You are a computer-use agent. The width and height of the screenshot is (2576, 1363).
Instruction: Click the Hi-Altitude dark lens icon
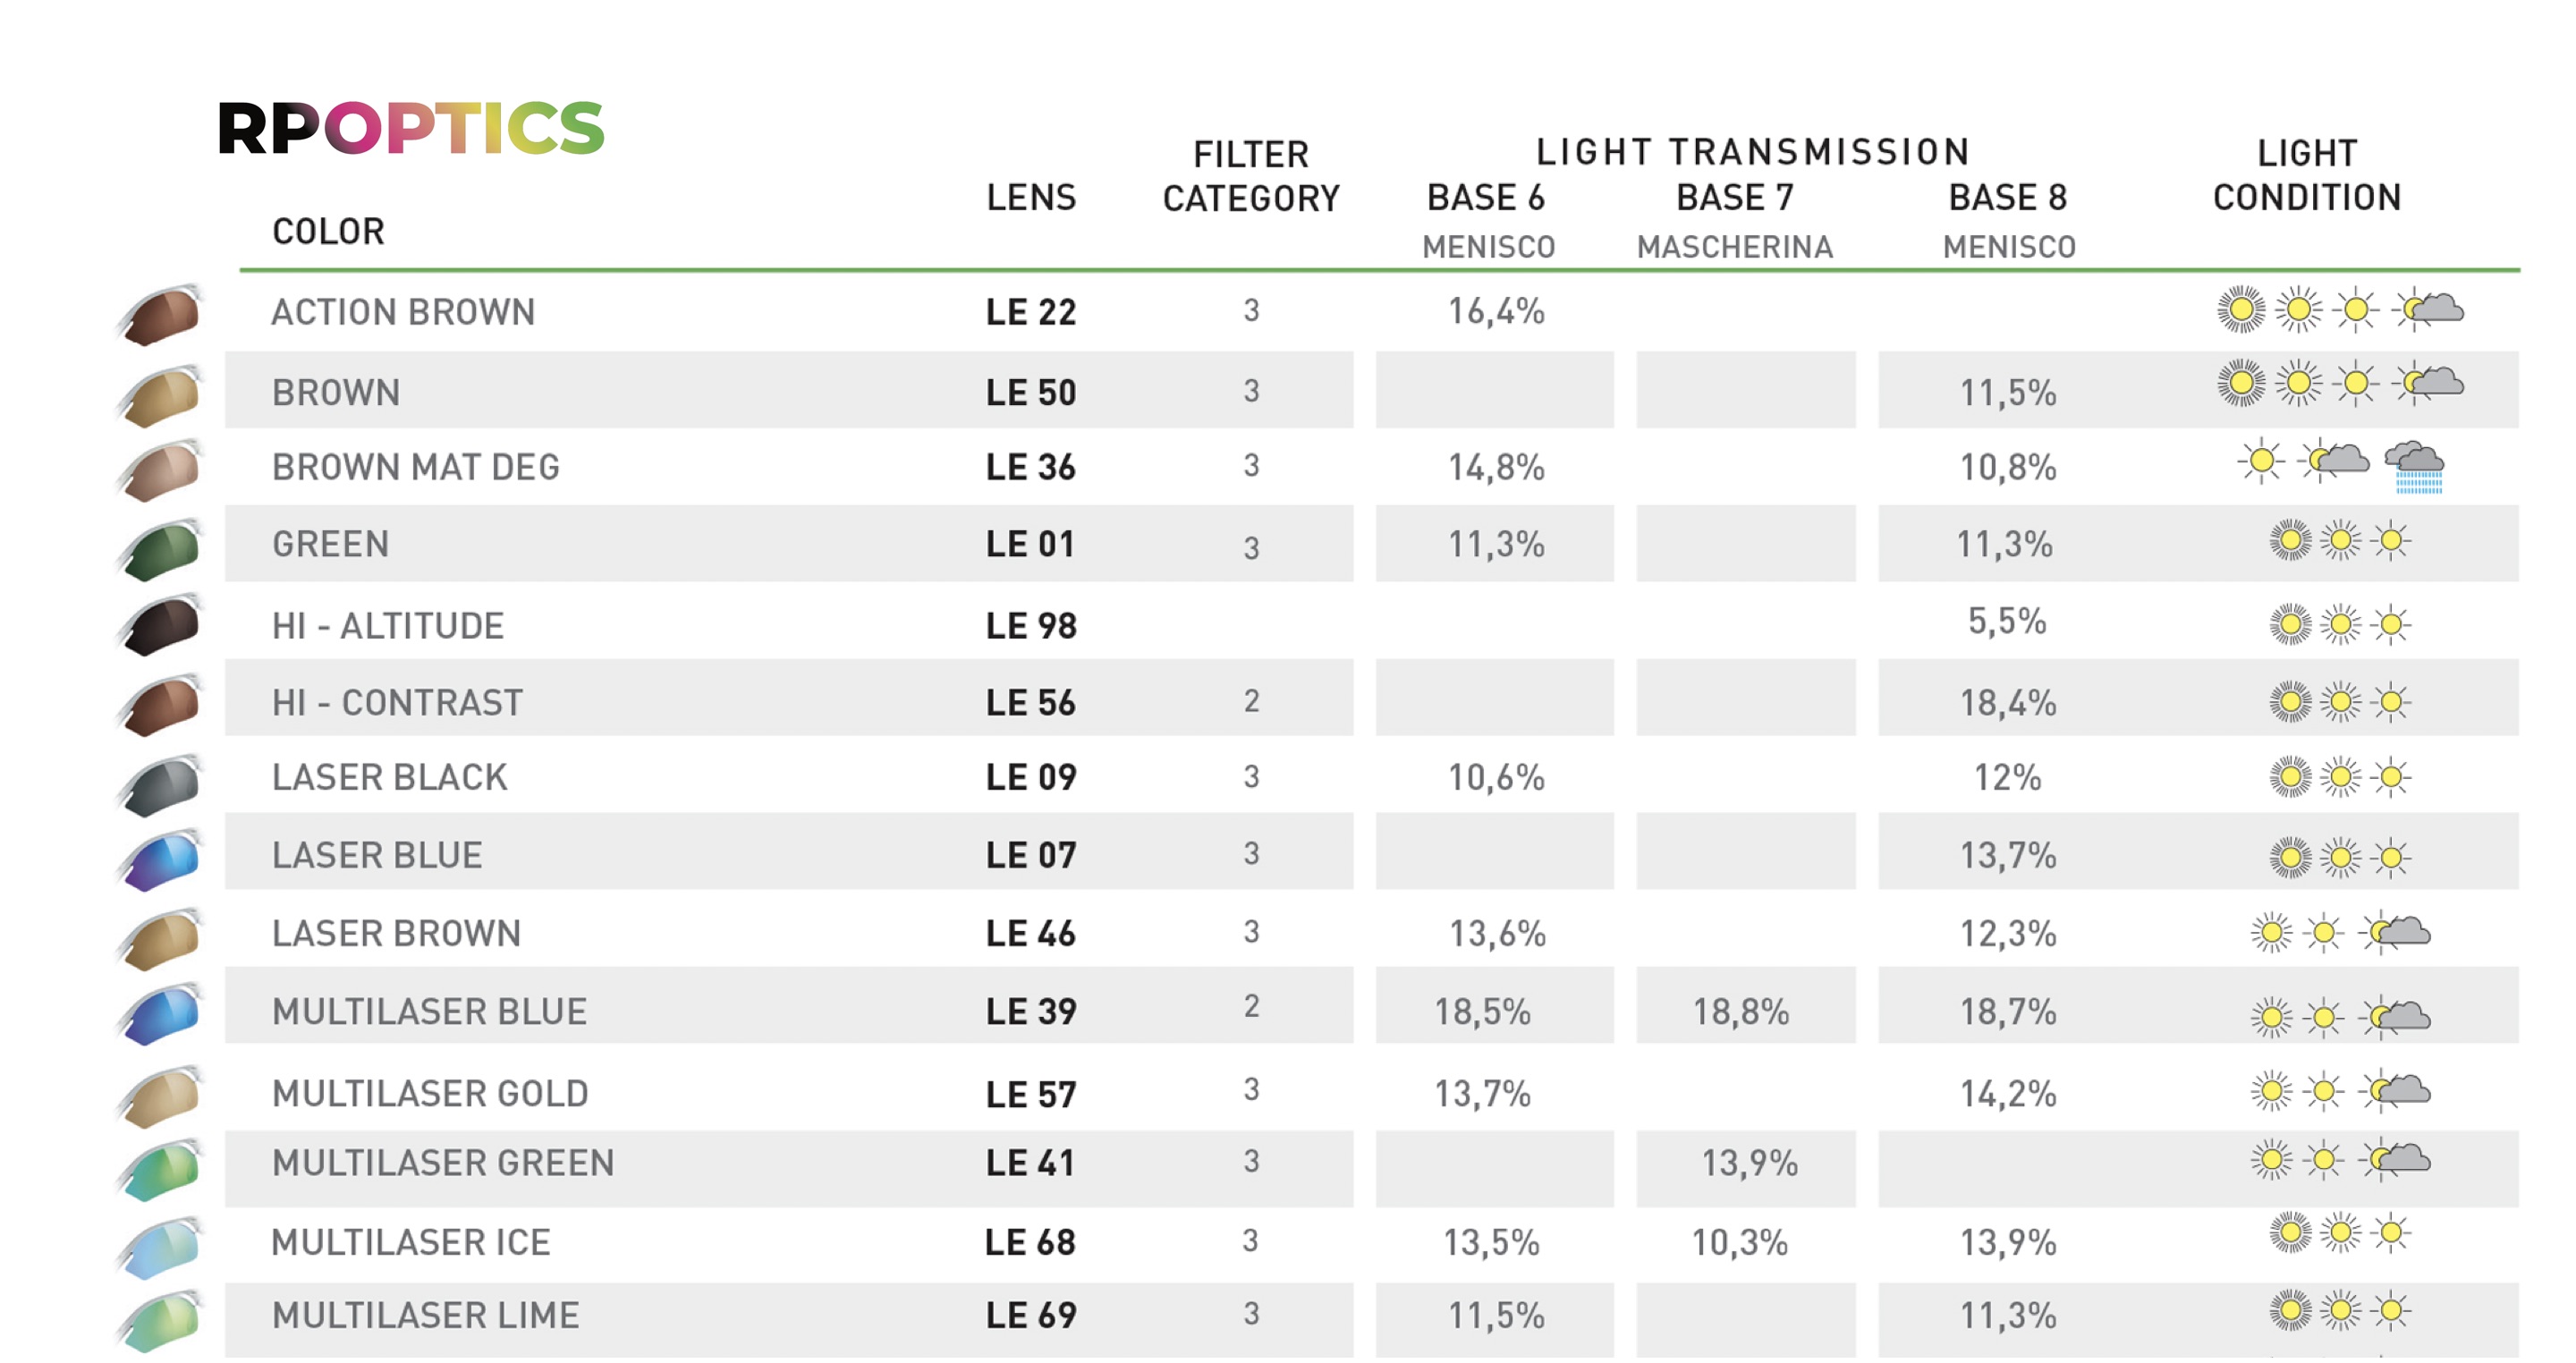tap(163, 625)
